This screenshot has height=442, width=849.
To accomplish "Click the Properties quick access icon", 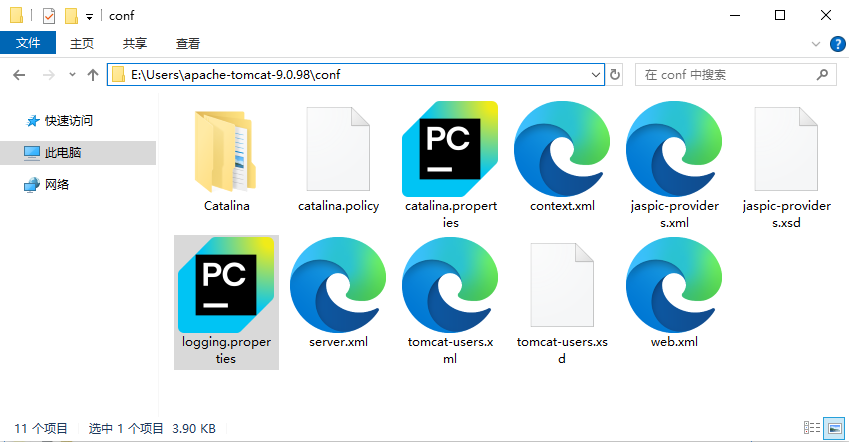I will point(49,16).
